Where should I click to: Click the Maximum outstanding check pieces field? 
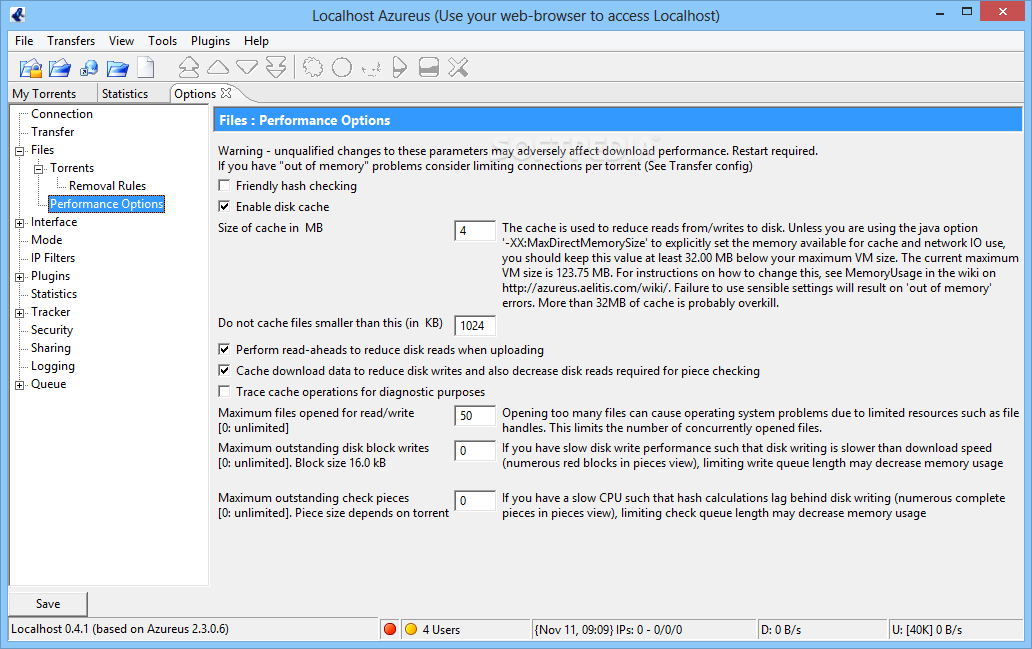click(x=475, y=500)
